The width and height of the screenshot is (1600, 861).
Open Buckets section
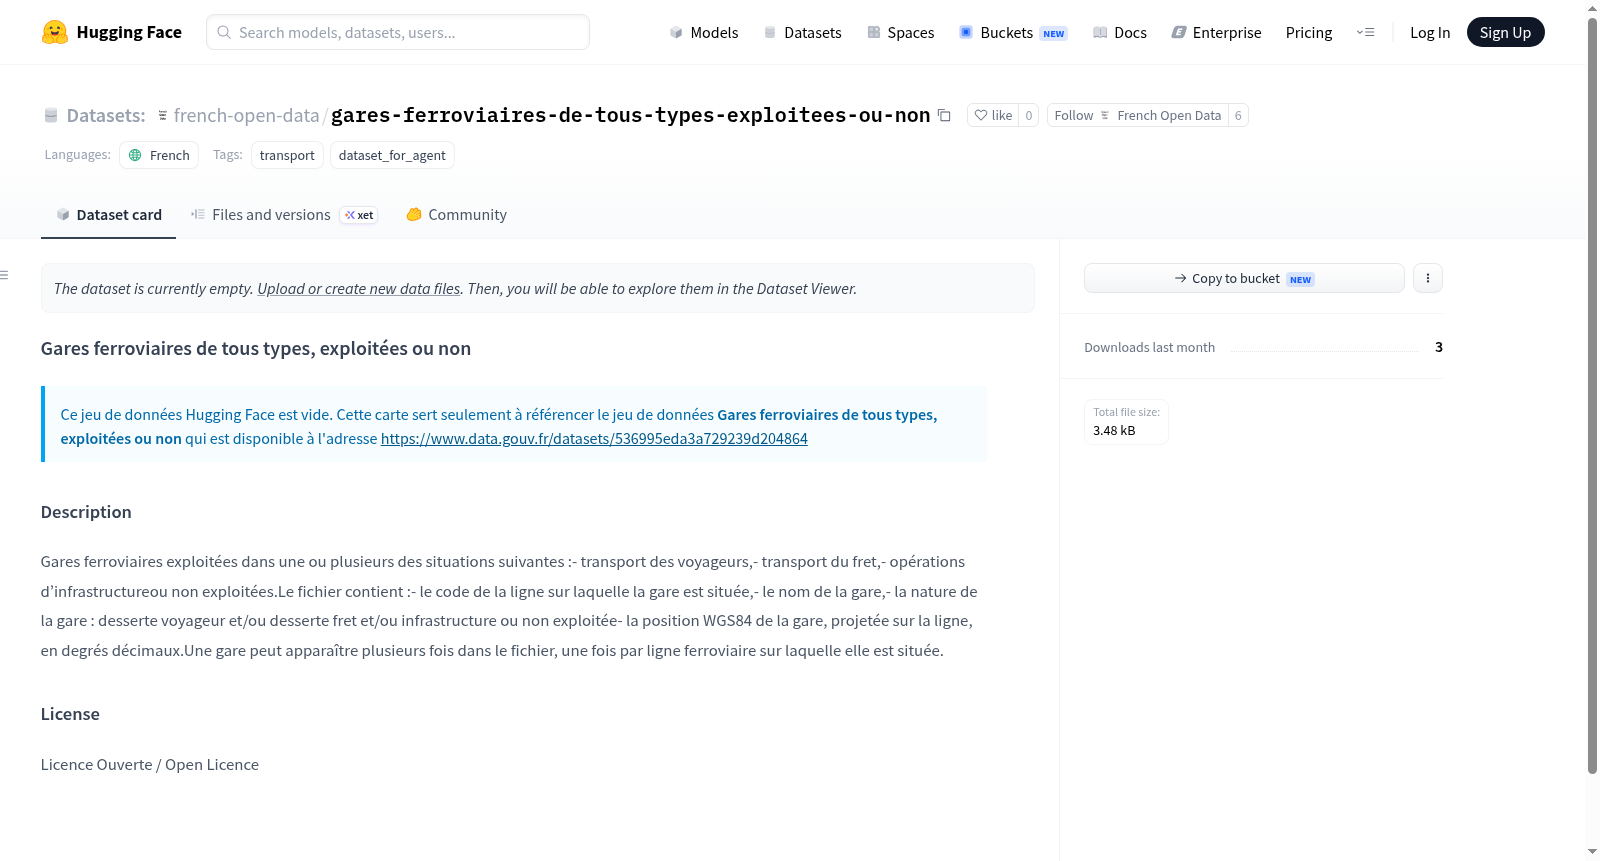[x=1013, y=32]
